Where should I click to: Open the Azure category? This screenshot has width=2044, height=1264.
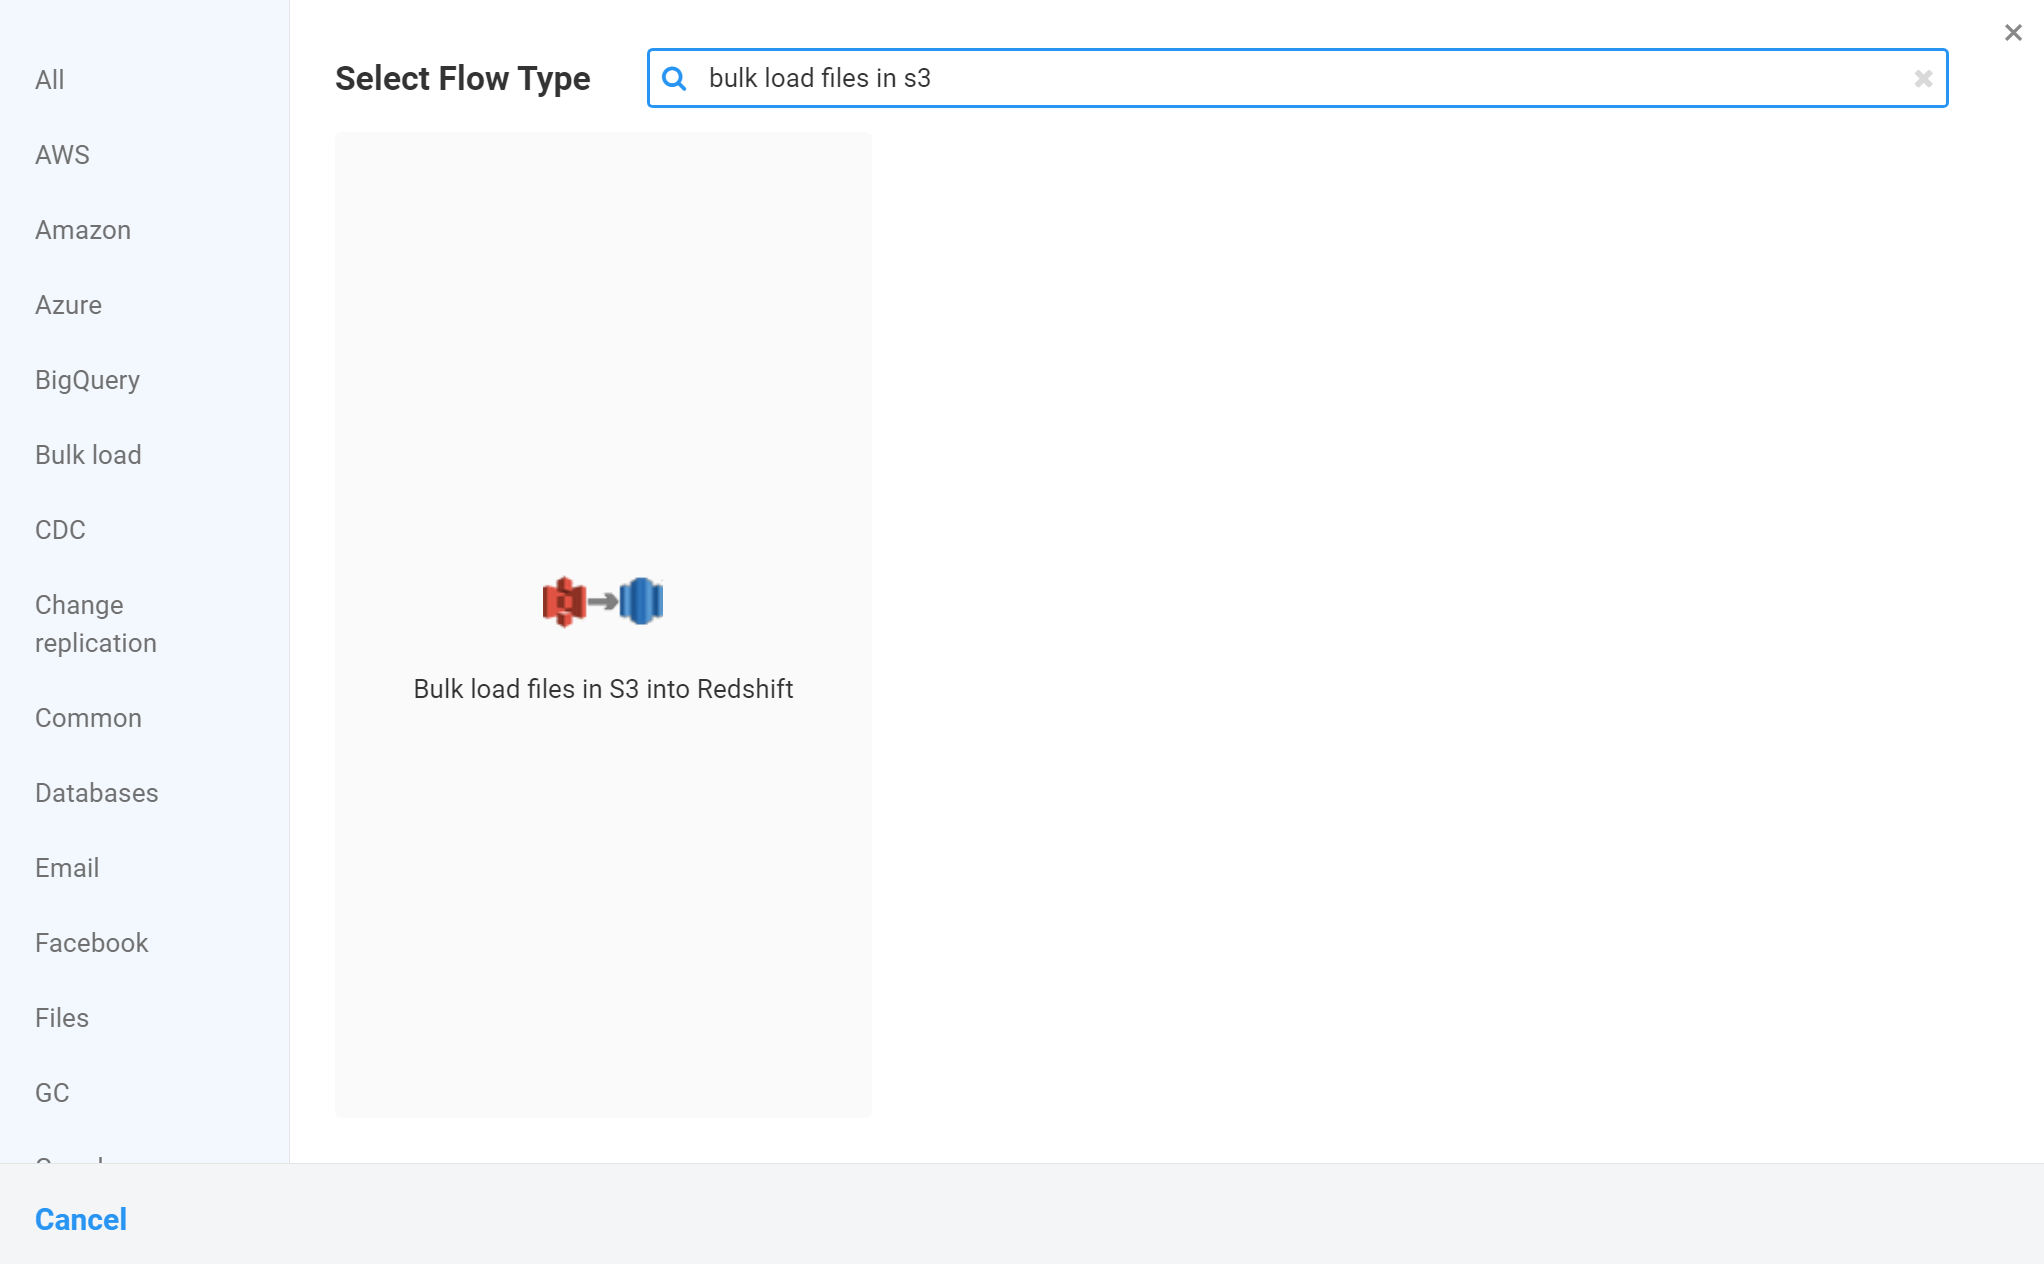[x=68, y=305]
